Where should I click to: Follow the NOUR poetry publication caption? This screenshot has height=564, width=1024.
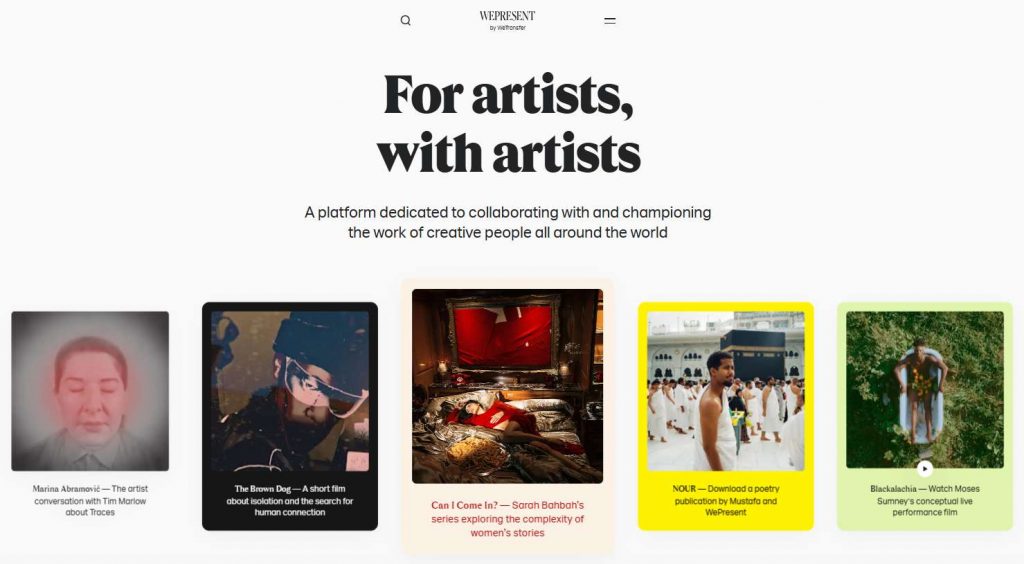[x=726, y=501]
